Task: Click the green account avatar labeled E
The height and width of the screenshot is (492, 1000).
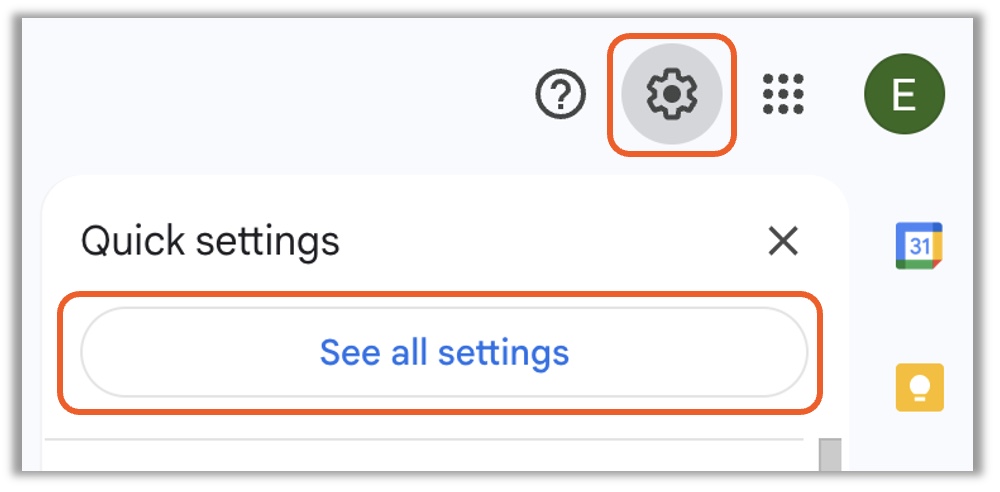Action: [x=904, y=94]
